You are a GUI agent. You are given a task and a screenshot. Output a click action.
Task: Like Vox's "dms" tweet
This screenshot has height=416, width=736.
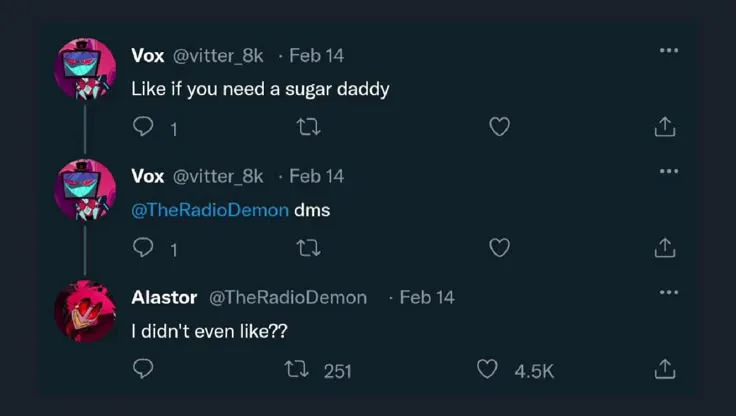tap(500, 247)
